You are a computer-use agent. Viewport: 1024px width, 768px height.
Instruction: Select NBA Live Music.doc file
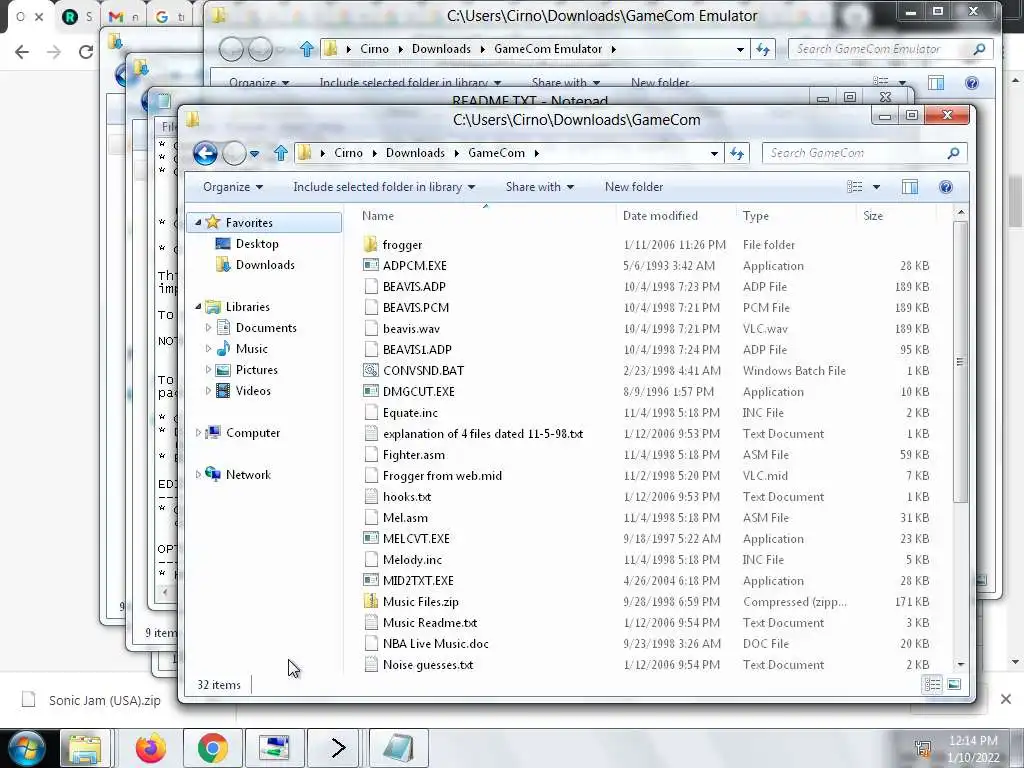(x=436, y=643)
